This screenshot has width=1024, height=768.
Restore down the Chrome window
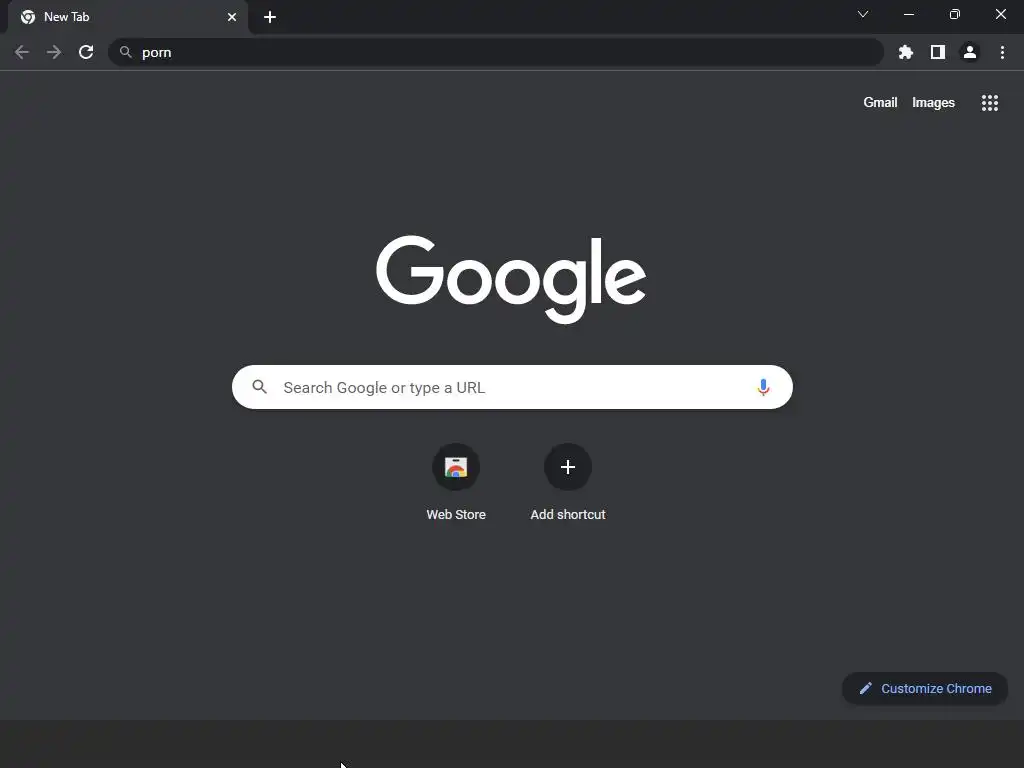954,14
